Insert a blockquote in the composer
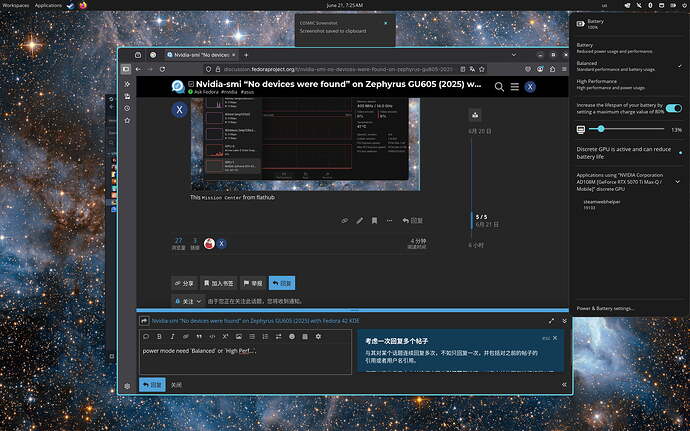The width and height of the screenshot is (690, 431). [199, 336]
